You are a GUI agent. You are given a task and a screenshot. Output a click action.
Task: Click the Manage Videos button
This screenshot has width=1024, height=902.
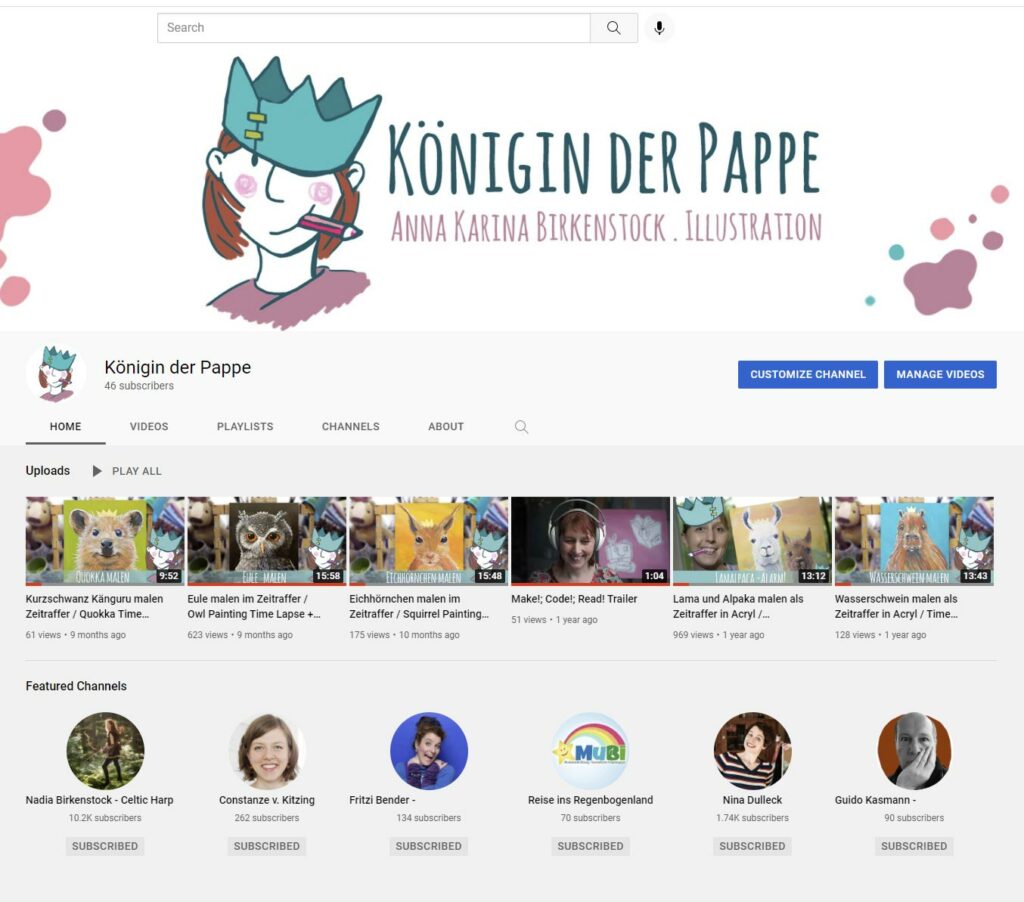pyautogui.click(x=940, y=374)
